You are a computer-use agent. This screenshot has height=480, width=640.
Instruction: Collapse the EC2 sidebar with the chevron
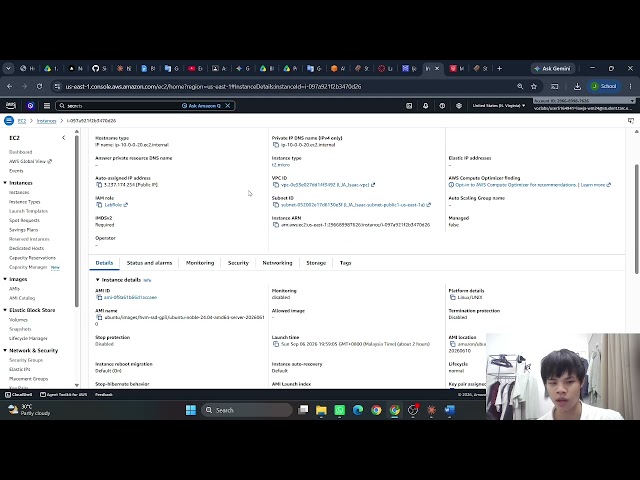click(x=63, y=138)
